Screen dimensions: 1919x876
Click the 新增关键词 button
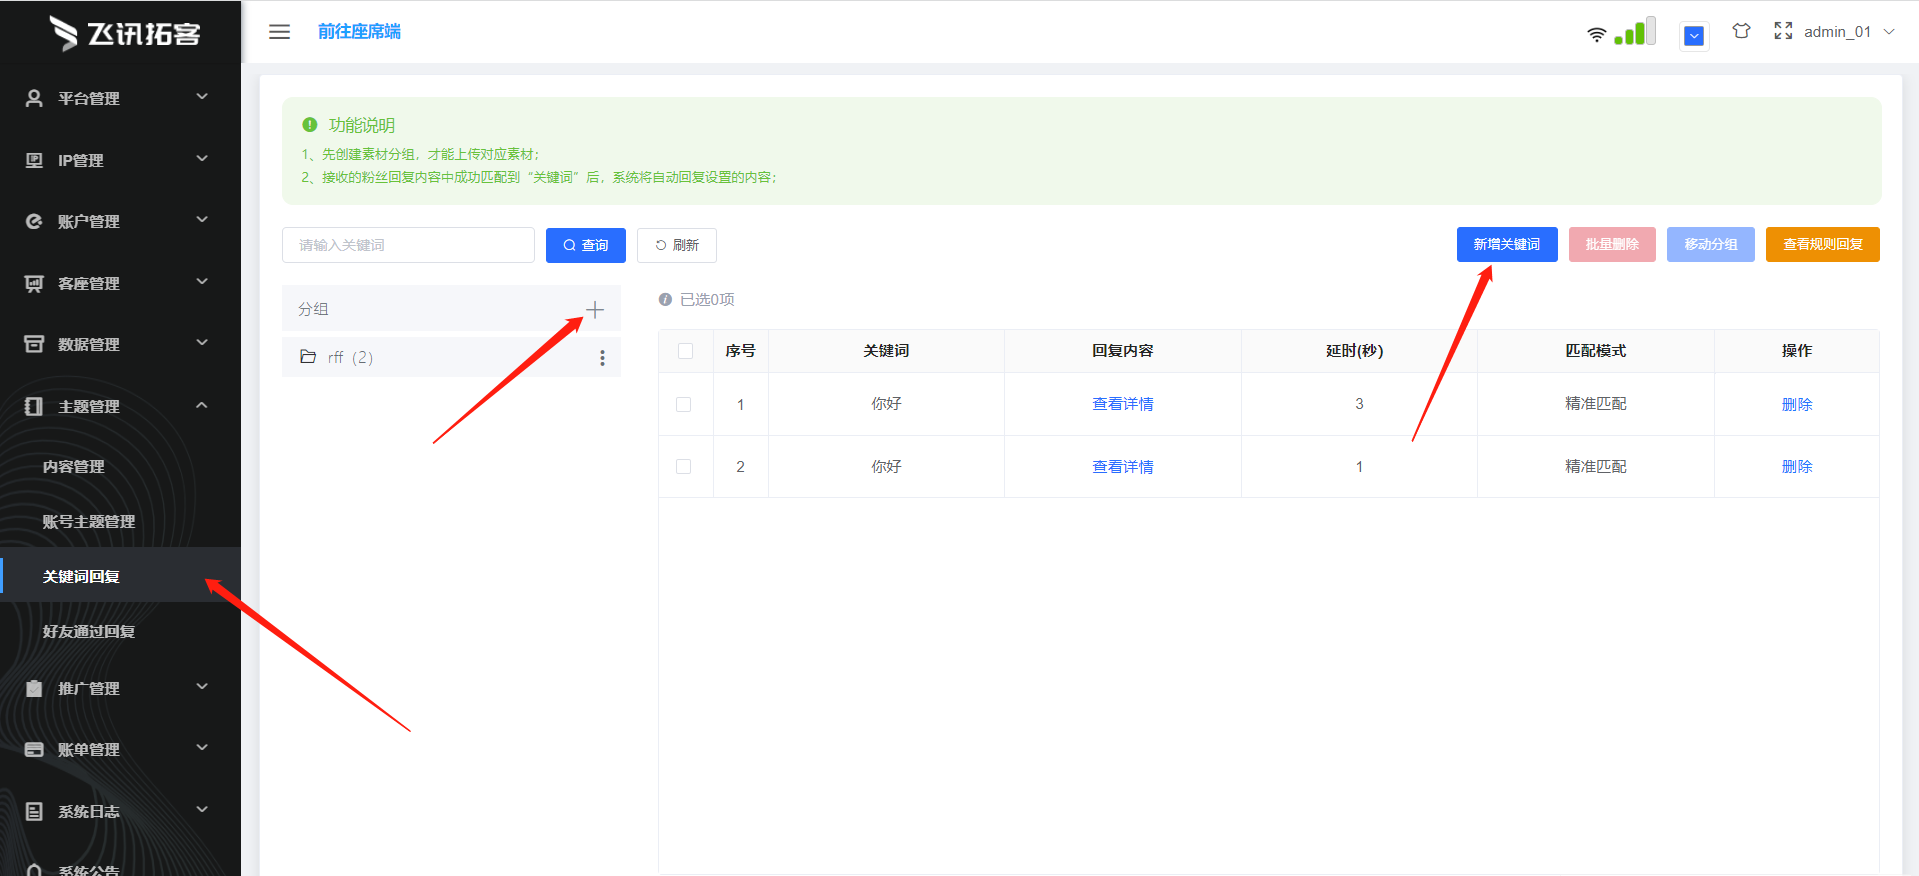[1507, 244]
